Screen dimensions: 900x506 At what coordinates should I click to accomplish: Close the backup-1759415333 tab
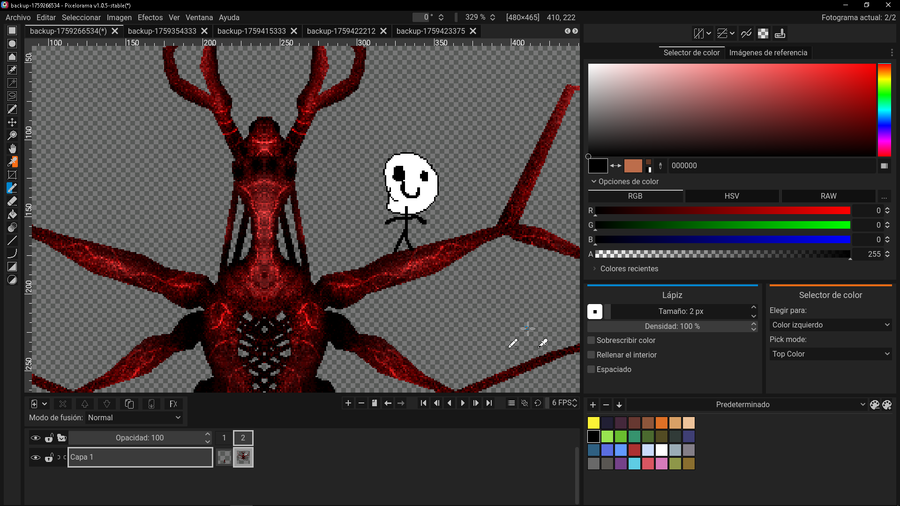tap(294, 31)
